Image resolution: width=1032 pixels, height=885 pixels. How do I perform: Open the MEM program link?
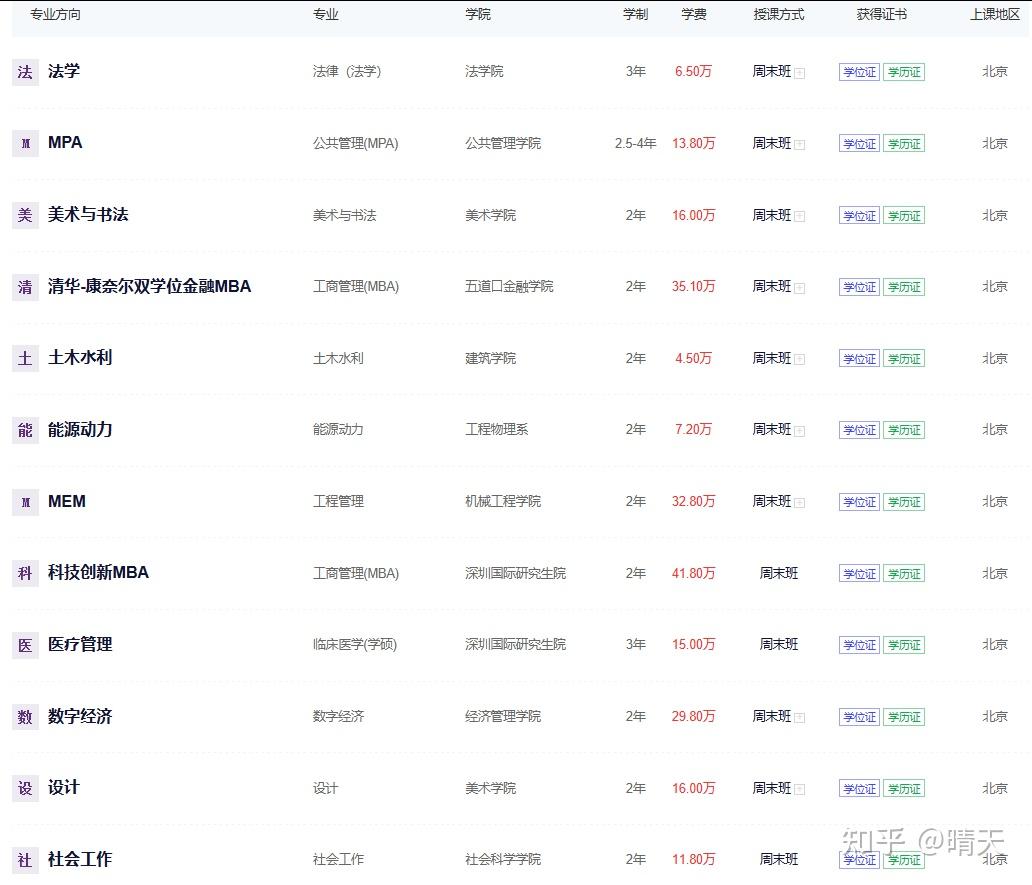coord(66,501)
